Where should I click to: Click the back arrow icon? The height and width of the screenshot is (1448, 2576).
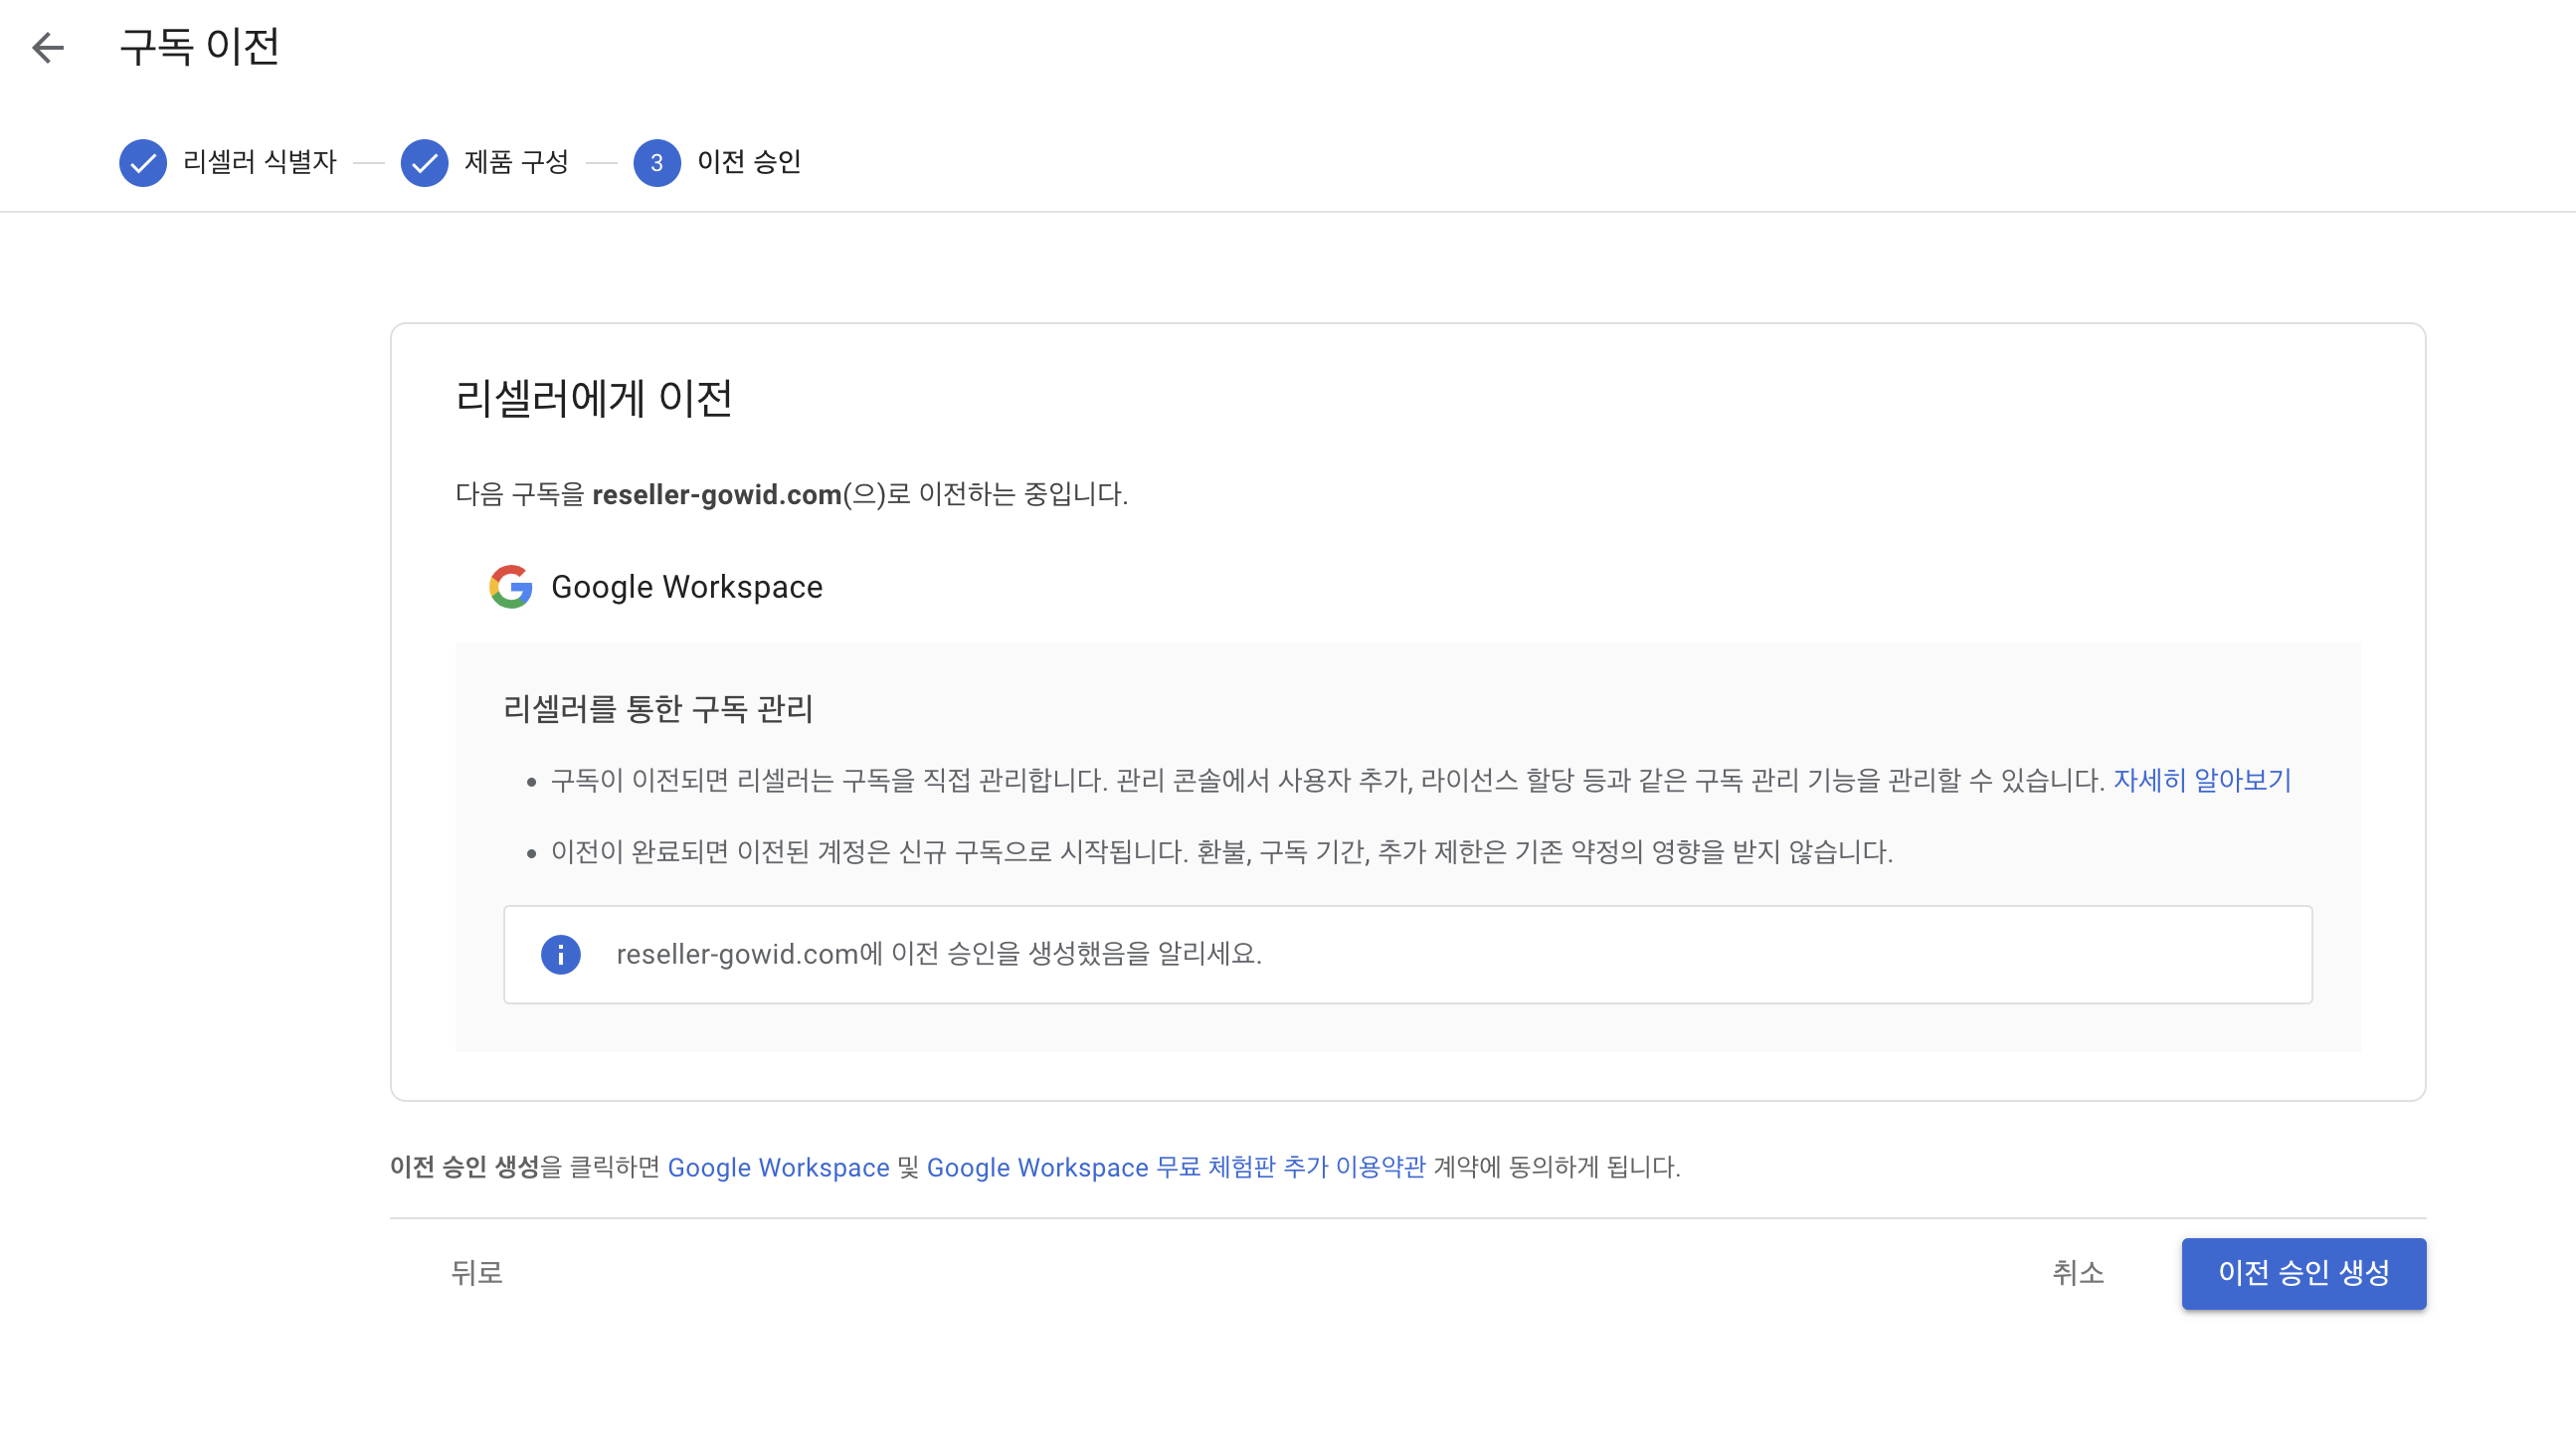coord(47,47)
